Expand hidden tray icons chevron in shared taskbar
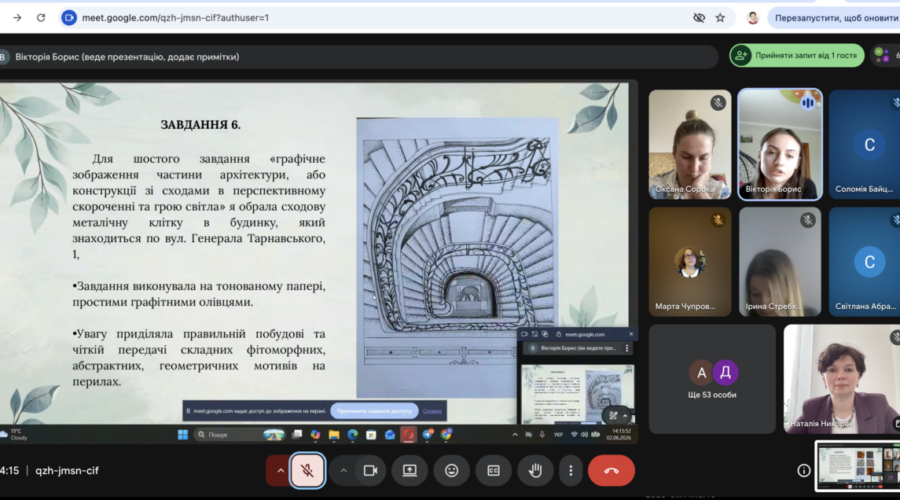900x500 pixels. [x=515, y=435]
